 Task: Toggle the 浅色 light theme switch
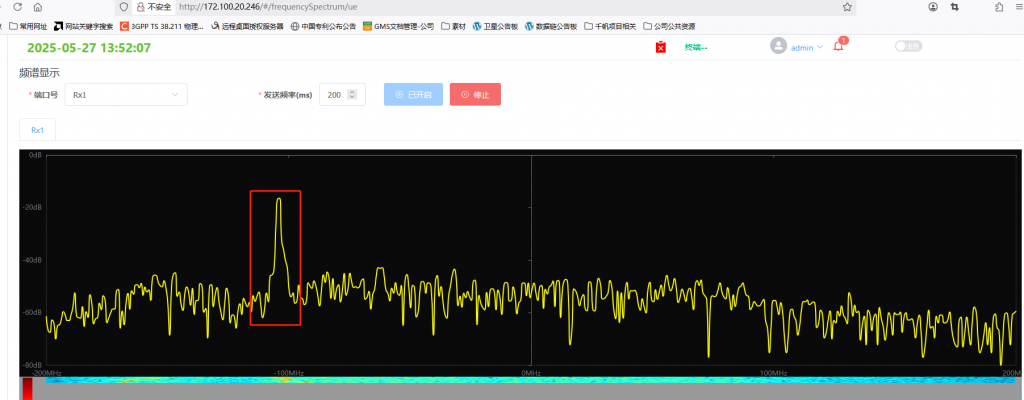click(x=908, y=46)
